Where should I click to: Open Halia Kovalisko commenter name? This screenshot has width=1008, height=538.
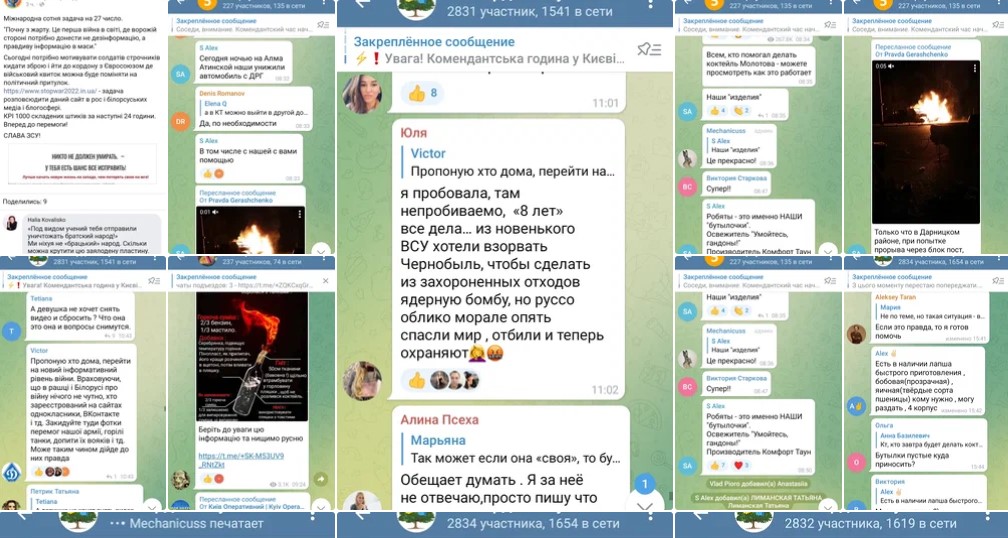pos(45,219)
